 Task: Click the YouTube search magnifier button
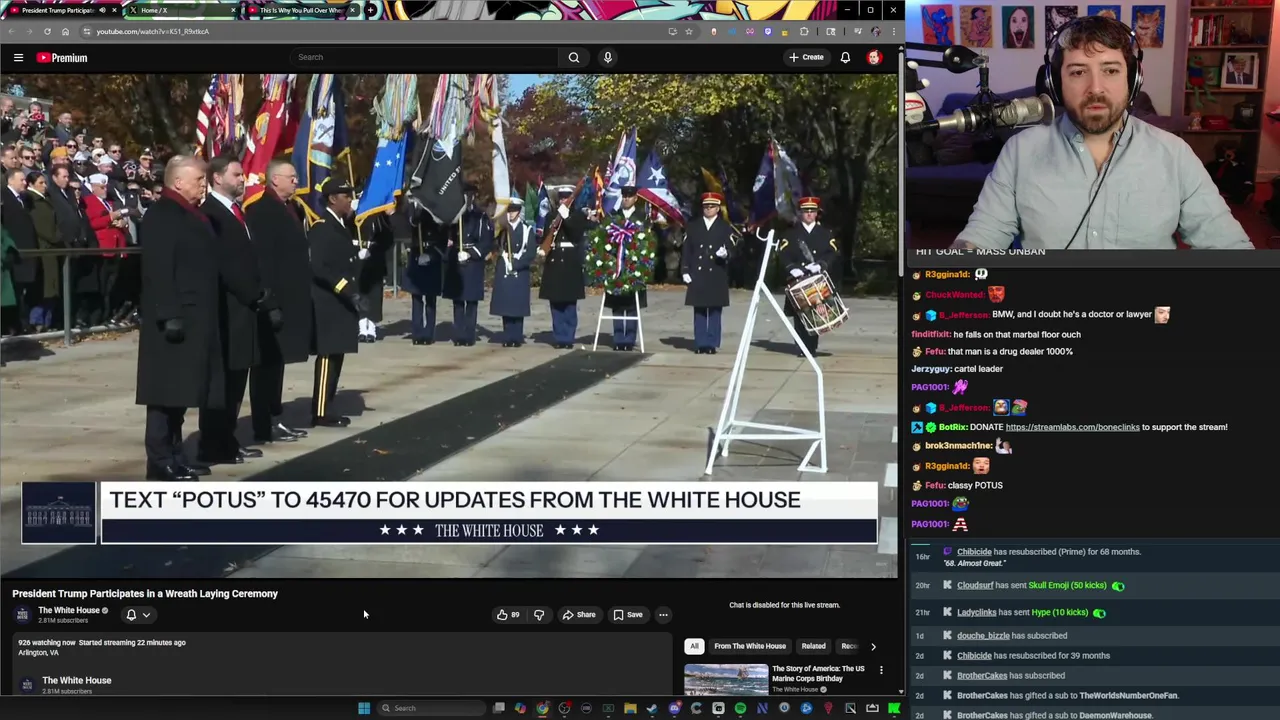[574, 57]
